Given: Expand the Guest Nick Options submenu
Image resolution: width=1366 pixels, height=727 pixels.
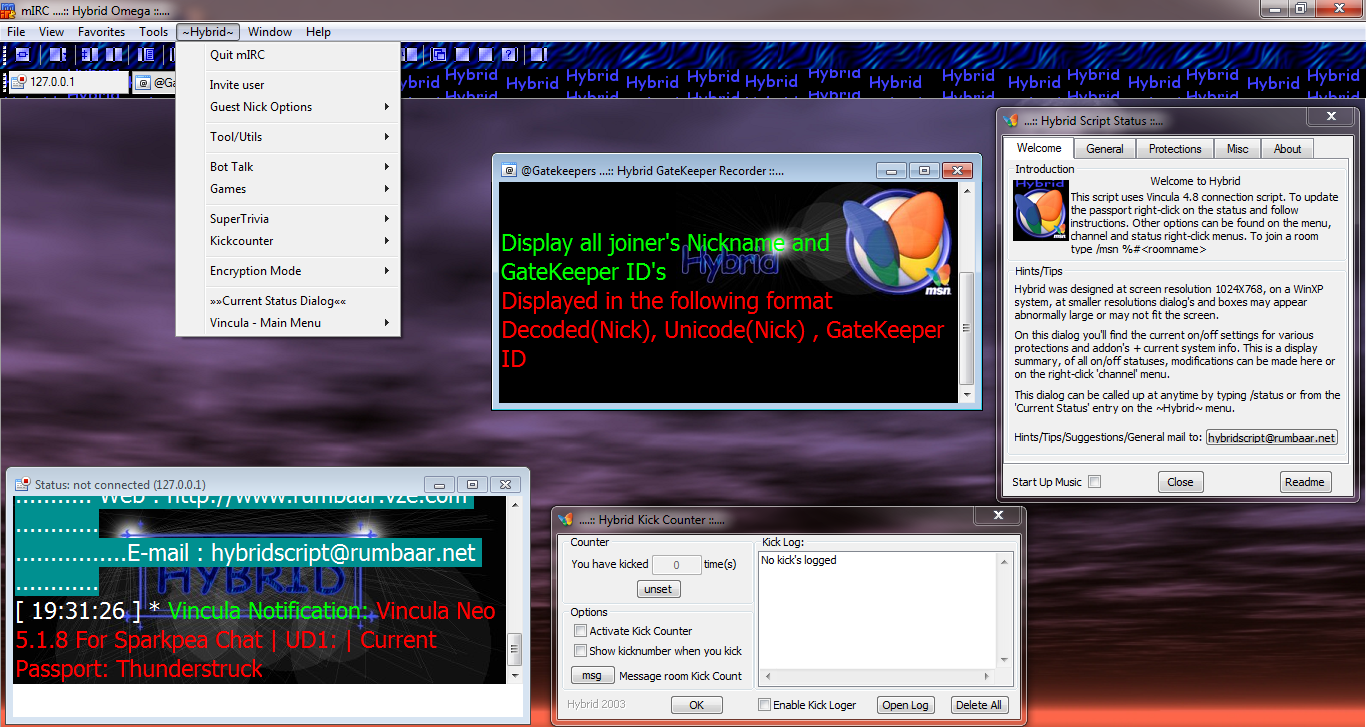Looking at the screenshot, I should (x=288, y=107).
